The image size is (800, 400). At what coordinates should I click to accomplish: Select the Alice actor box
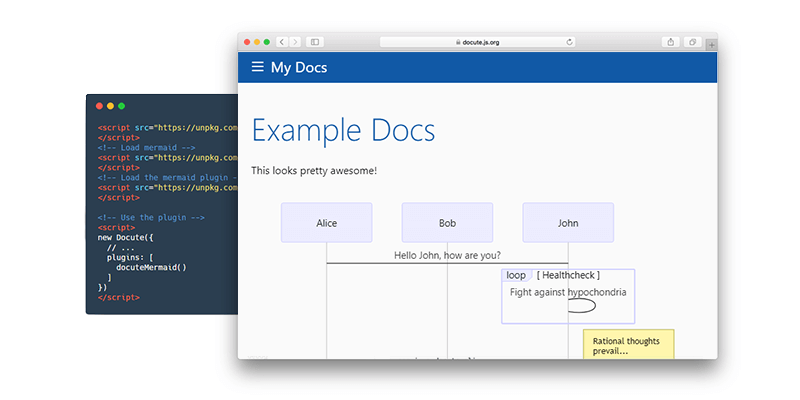[x=327, y=223]
